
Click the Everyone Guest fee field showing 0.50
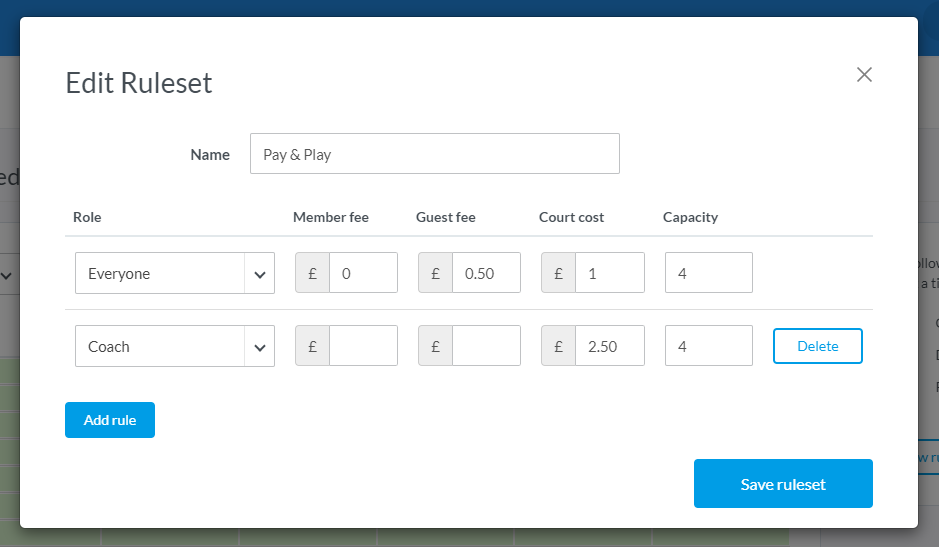(x=486, y=273)
